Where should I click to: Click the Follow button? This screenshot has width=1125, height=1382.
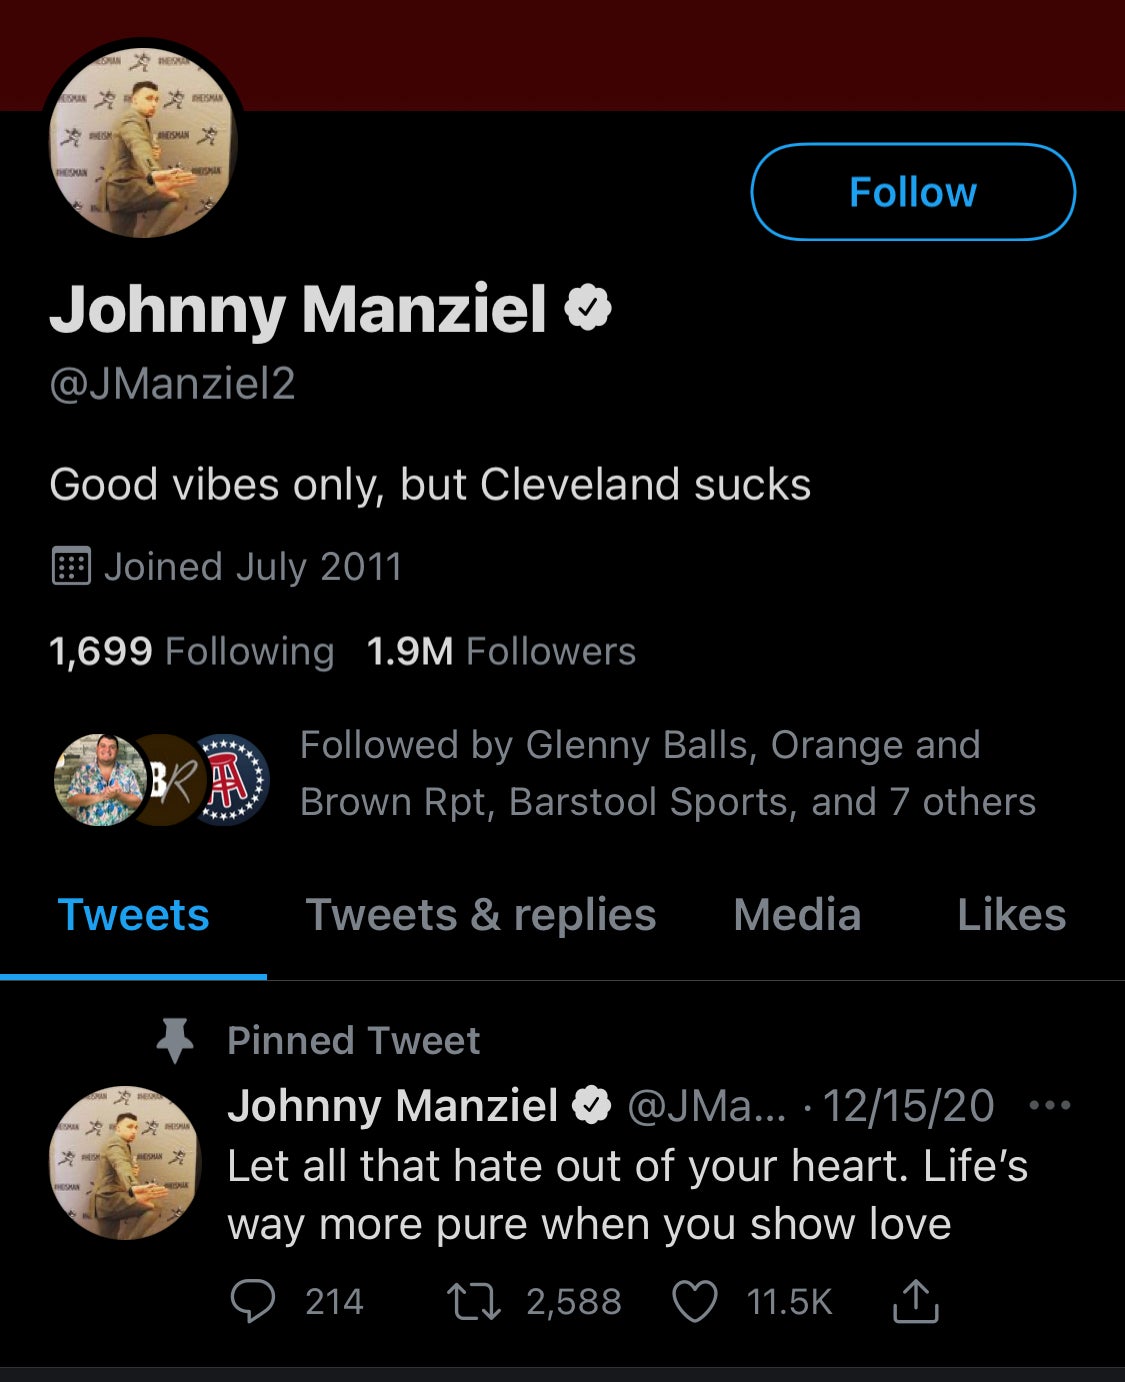(912, 192)
